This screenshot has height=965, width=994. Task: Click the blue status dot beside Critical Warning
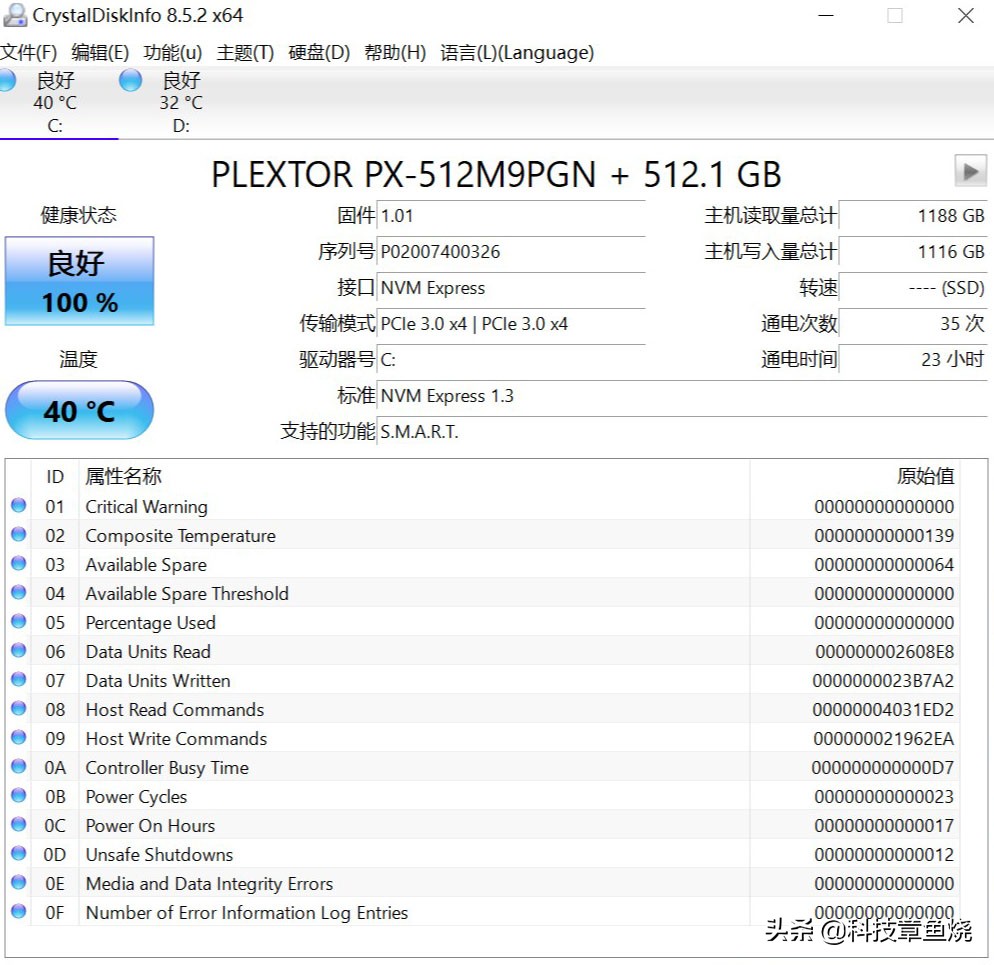click(18, 506)
